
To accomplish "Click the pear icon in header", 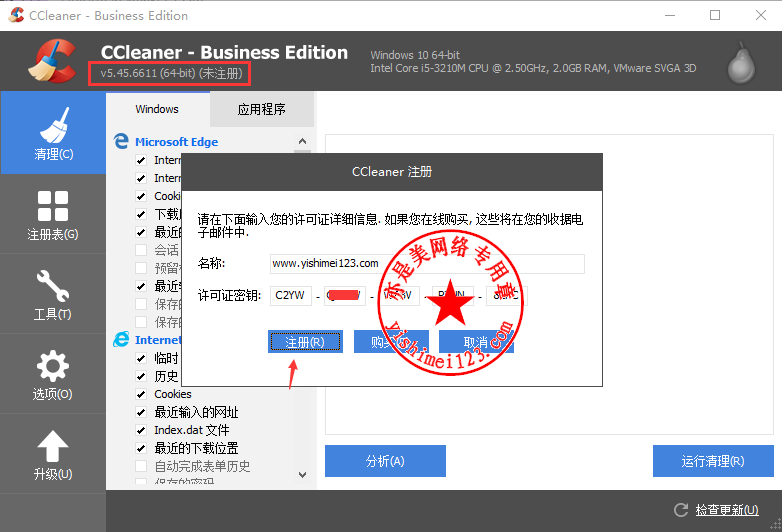I will (741, 63).
